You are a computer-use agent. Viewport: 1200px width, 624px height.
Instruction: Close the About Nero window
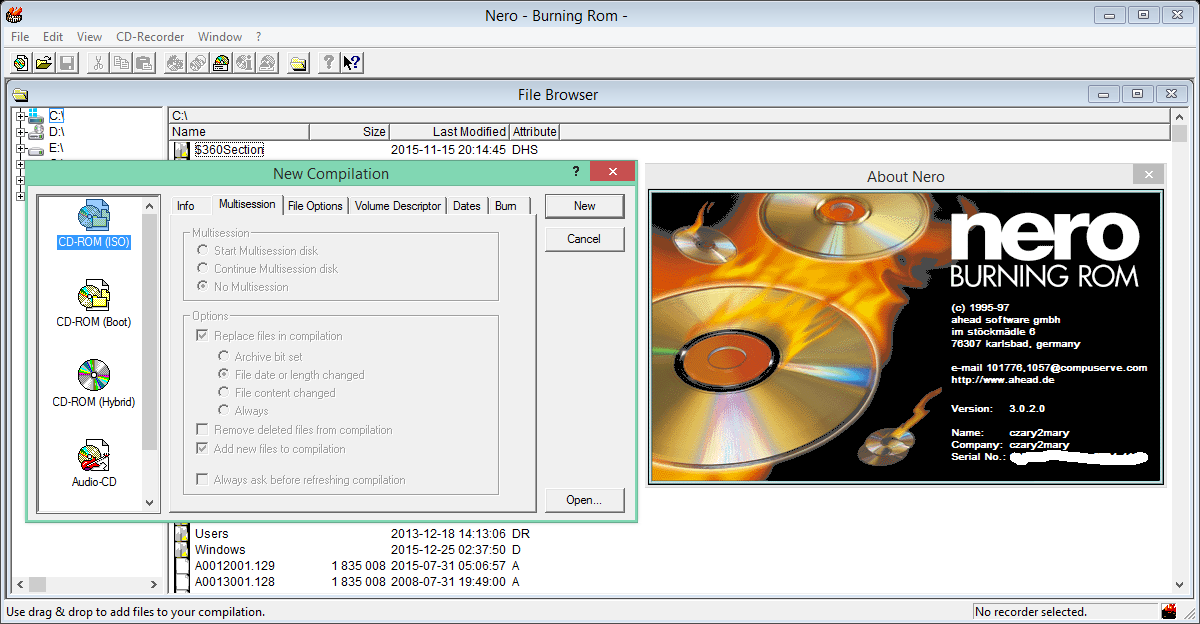pyautogui.click(x=1147, y=175)
